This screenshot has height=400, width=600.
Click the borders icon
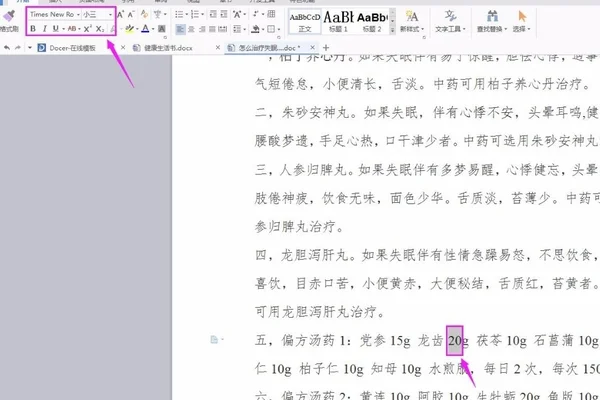271,29
